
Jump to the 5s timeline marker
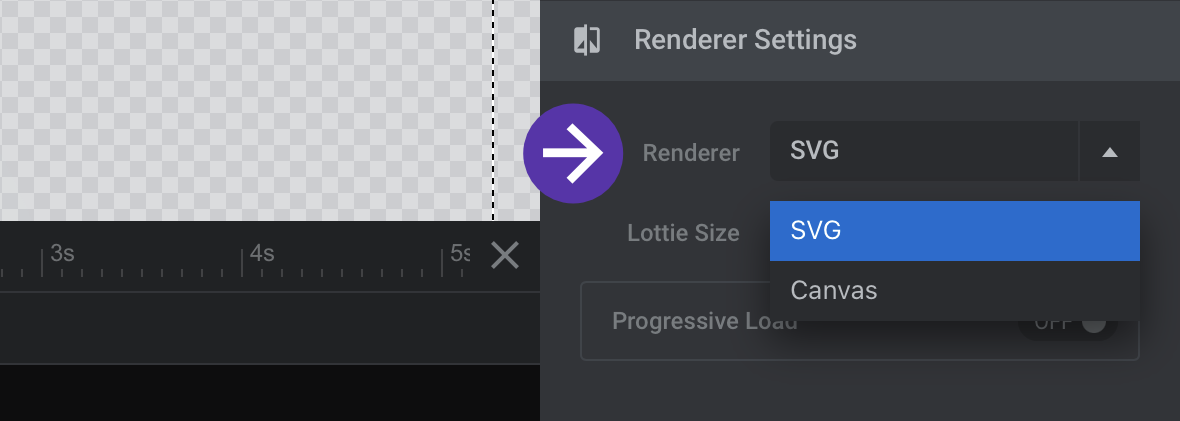461,253
